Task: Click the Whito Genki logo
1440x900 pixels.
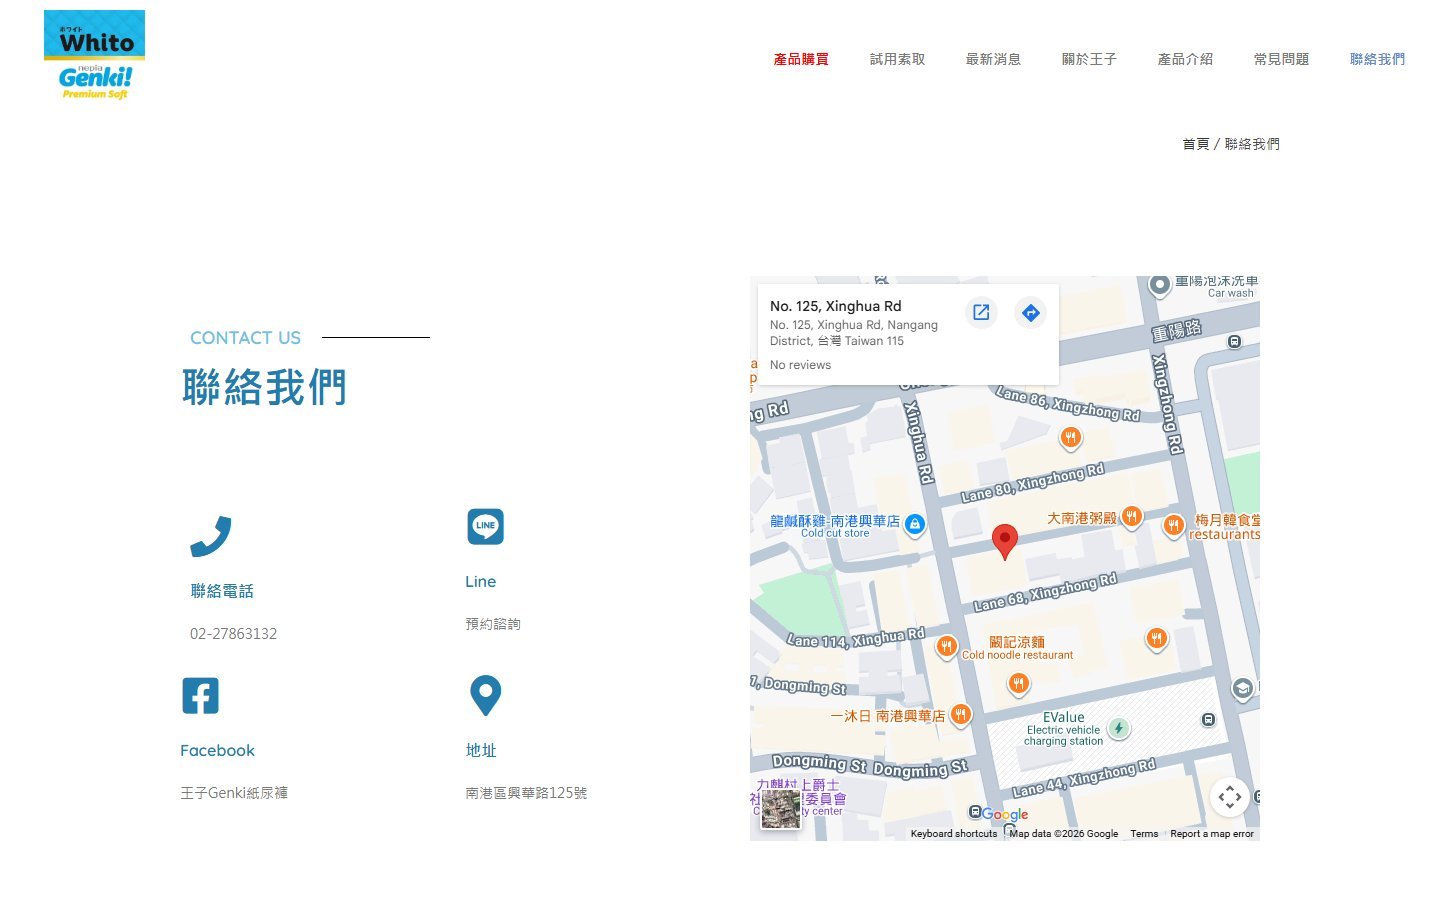Action: [x=95, y=56]
